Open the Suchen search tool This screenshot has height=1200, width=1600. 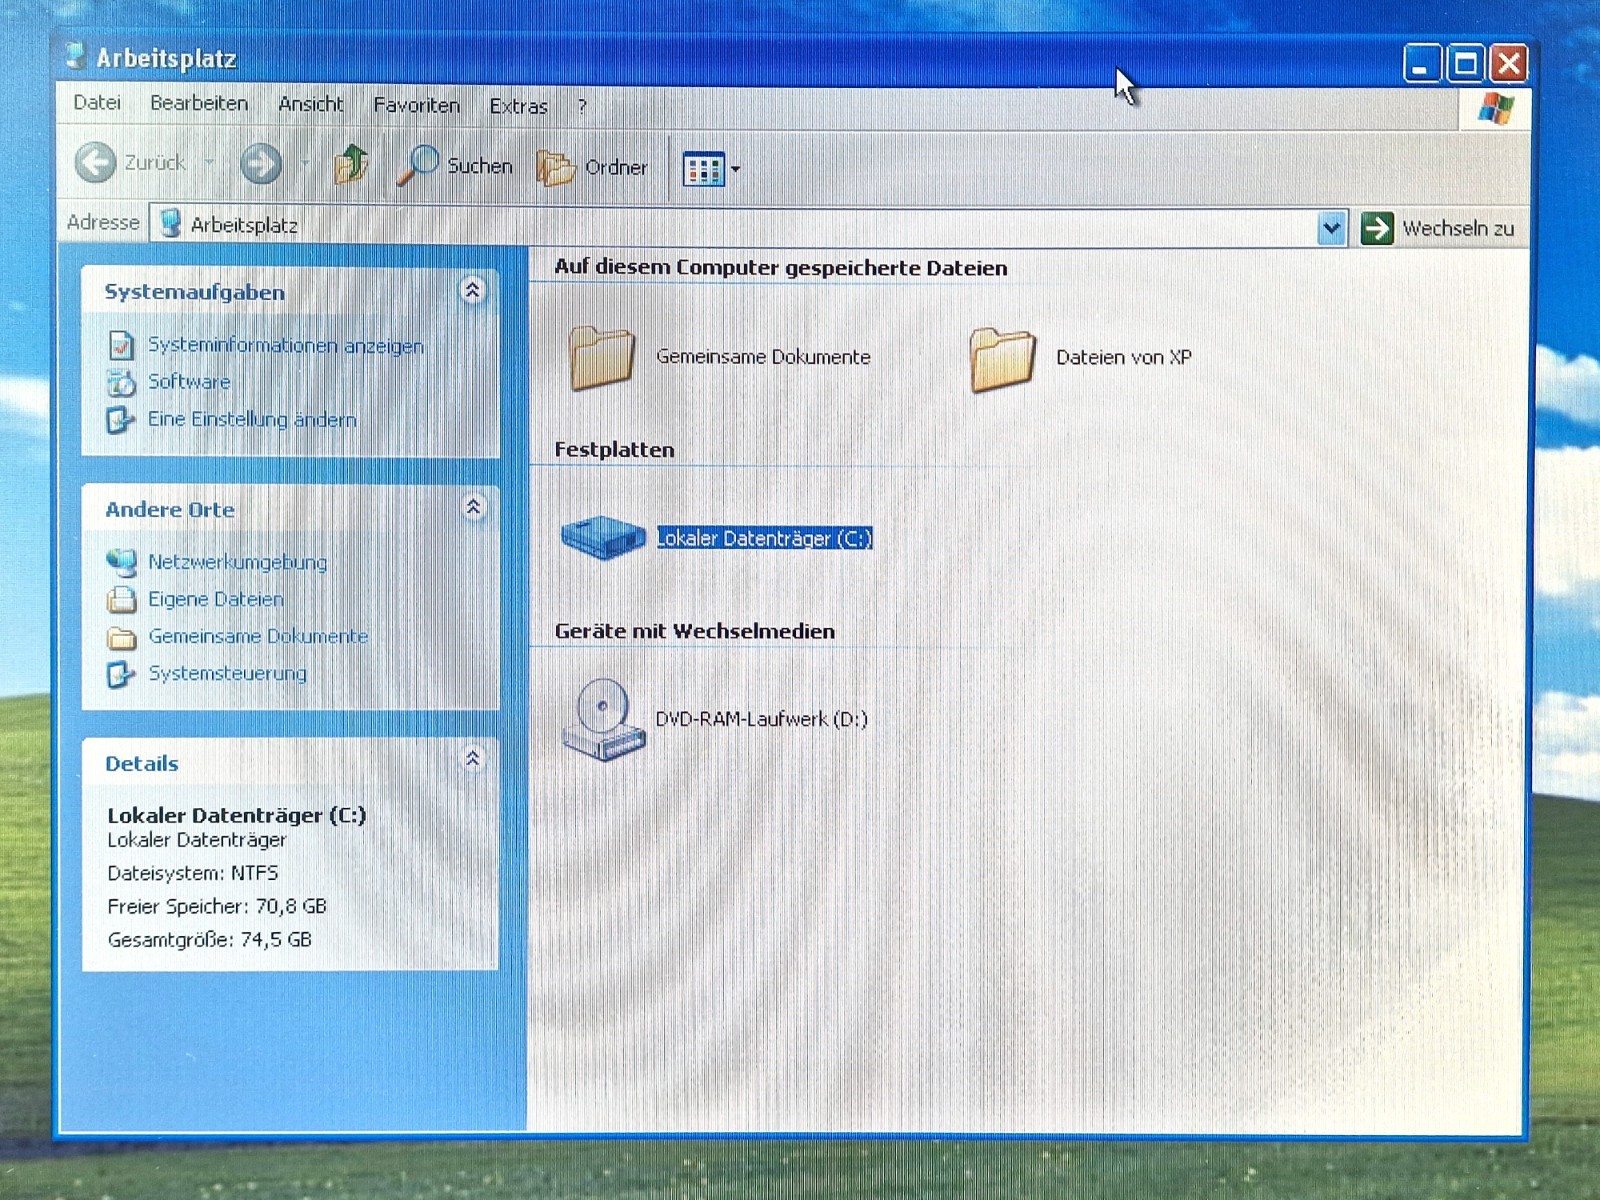pyautogui.click(x=456, y=166)
